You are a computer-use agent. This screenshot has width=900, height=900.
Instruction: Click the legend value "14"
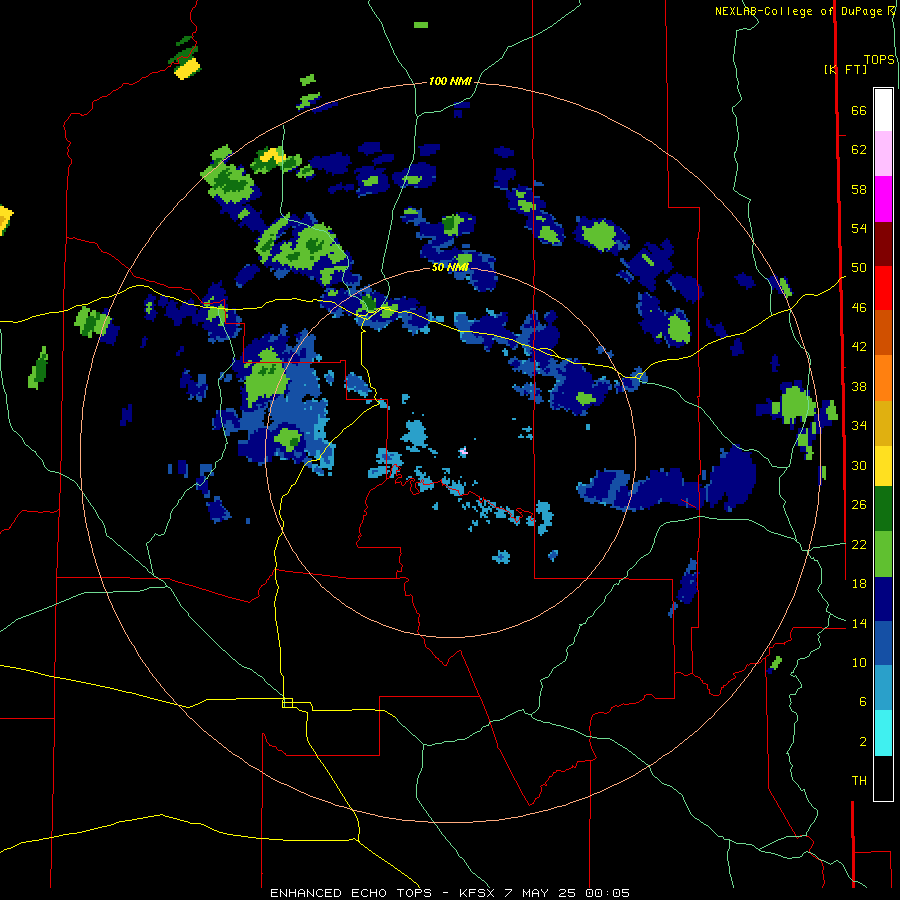click(x=859, y=623)
